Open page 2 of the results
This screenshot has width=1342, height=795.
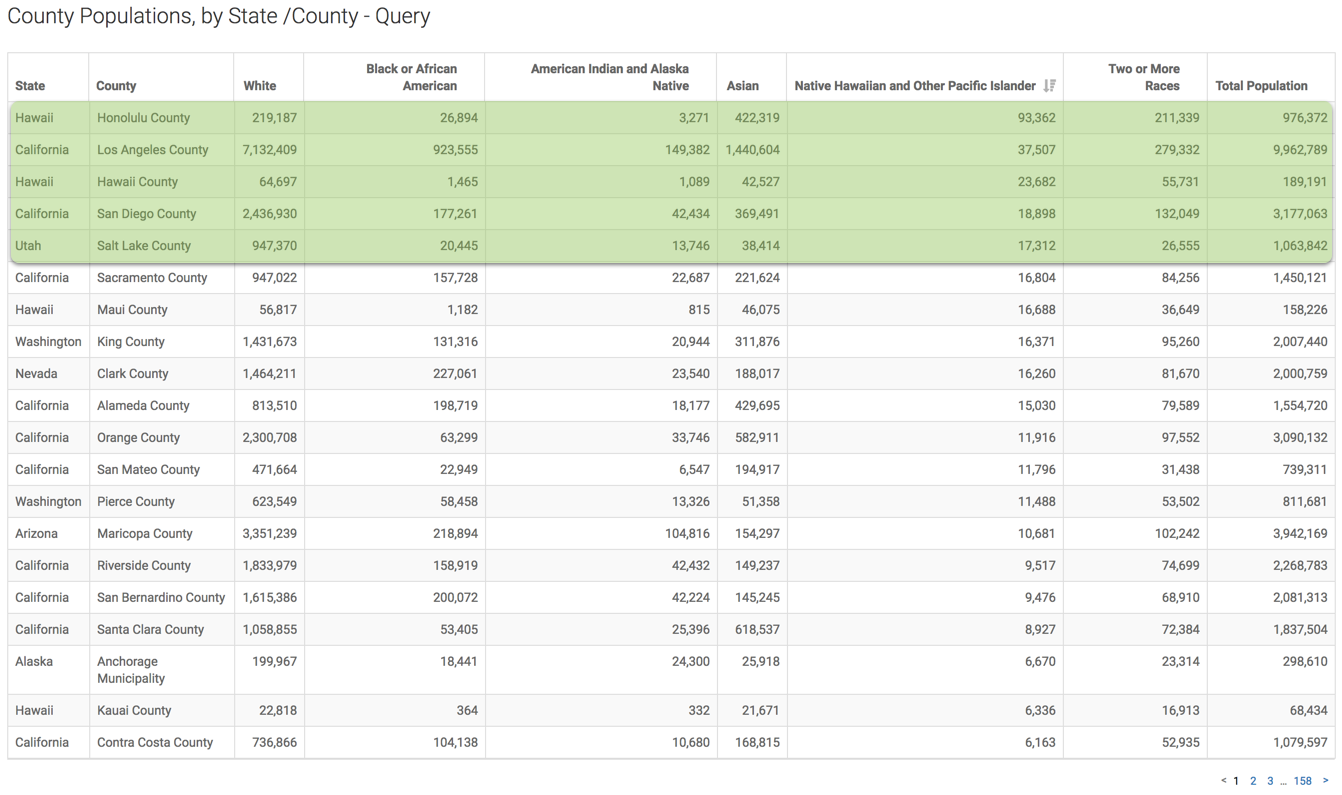(1253, 781)
